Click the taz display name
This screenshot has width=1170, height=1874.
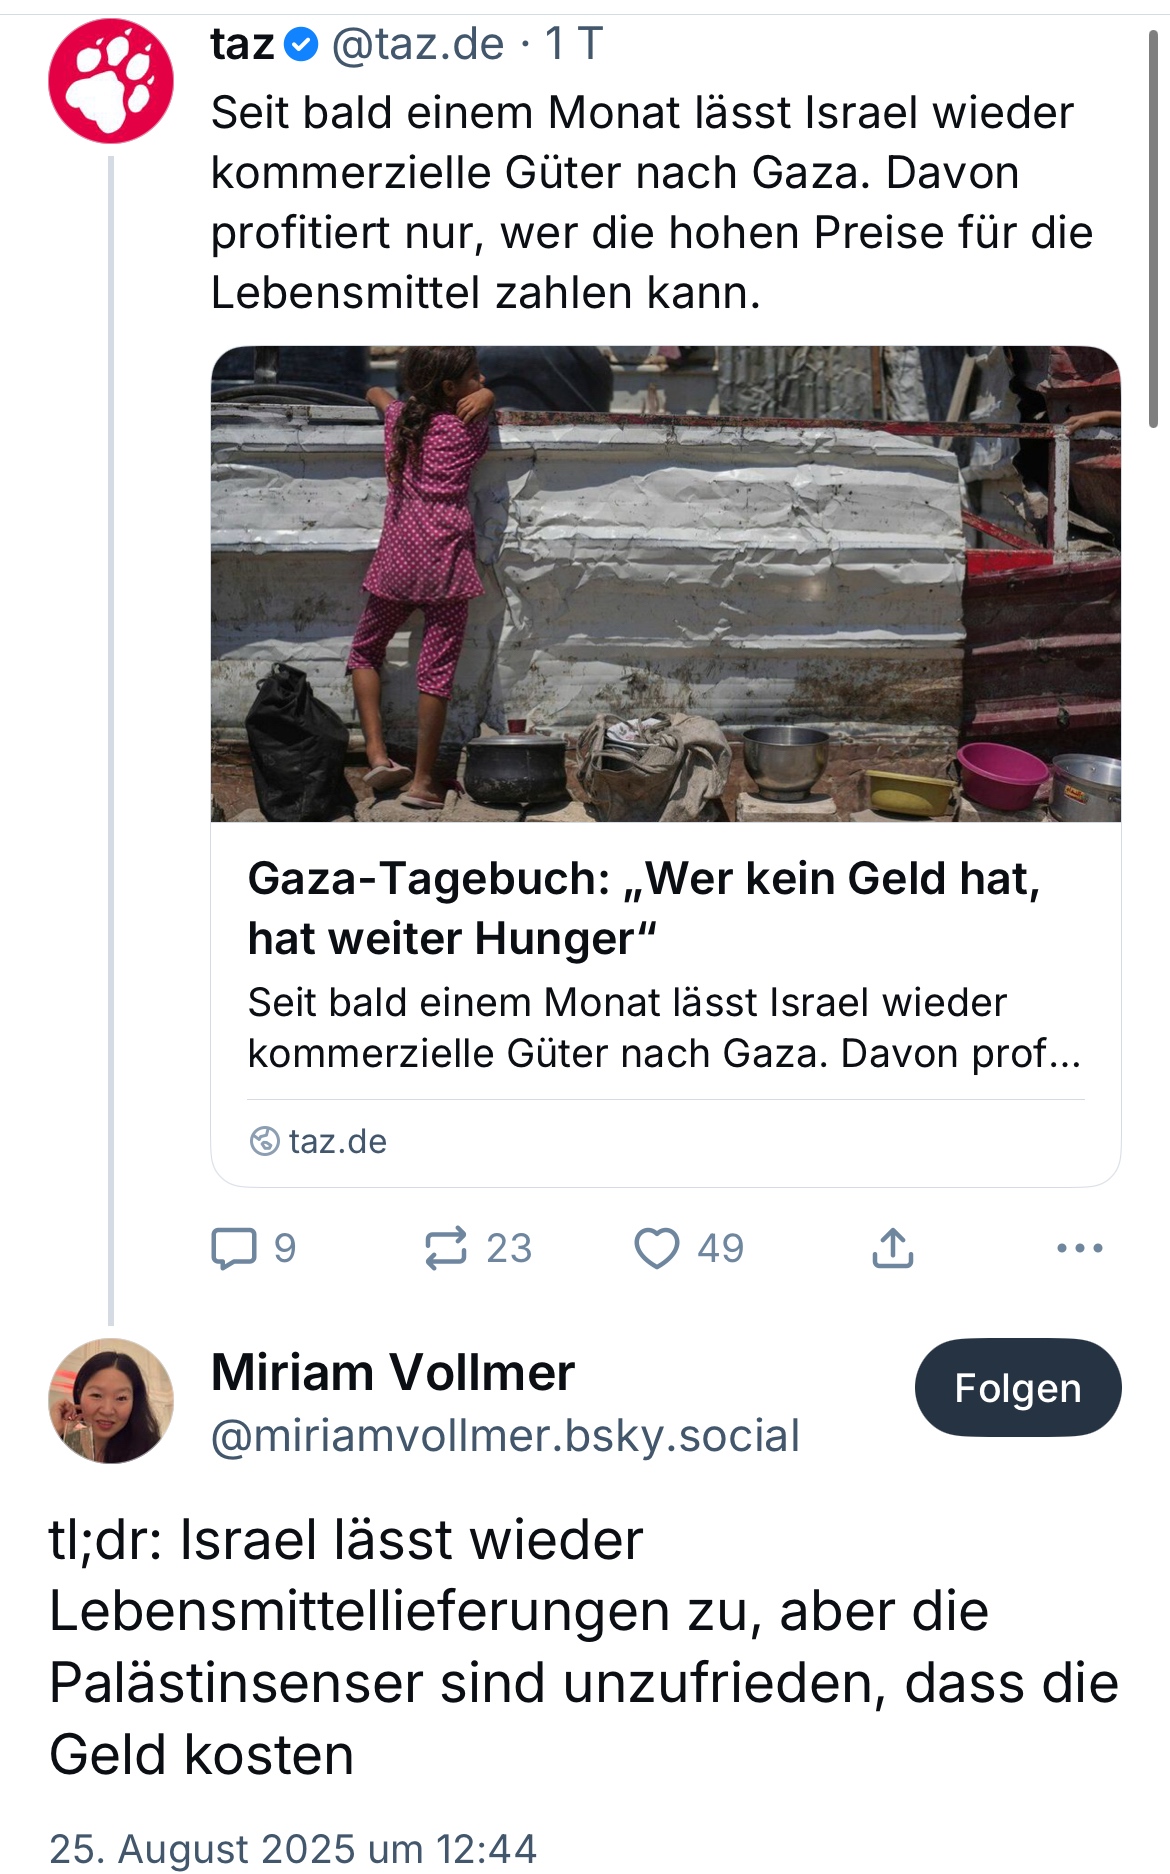(x=242, y=45)
